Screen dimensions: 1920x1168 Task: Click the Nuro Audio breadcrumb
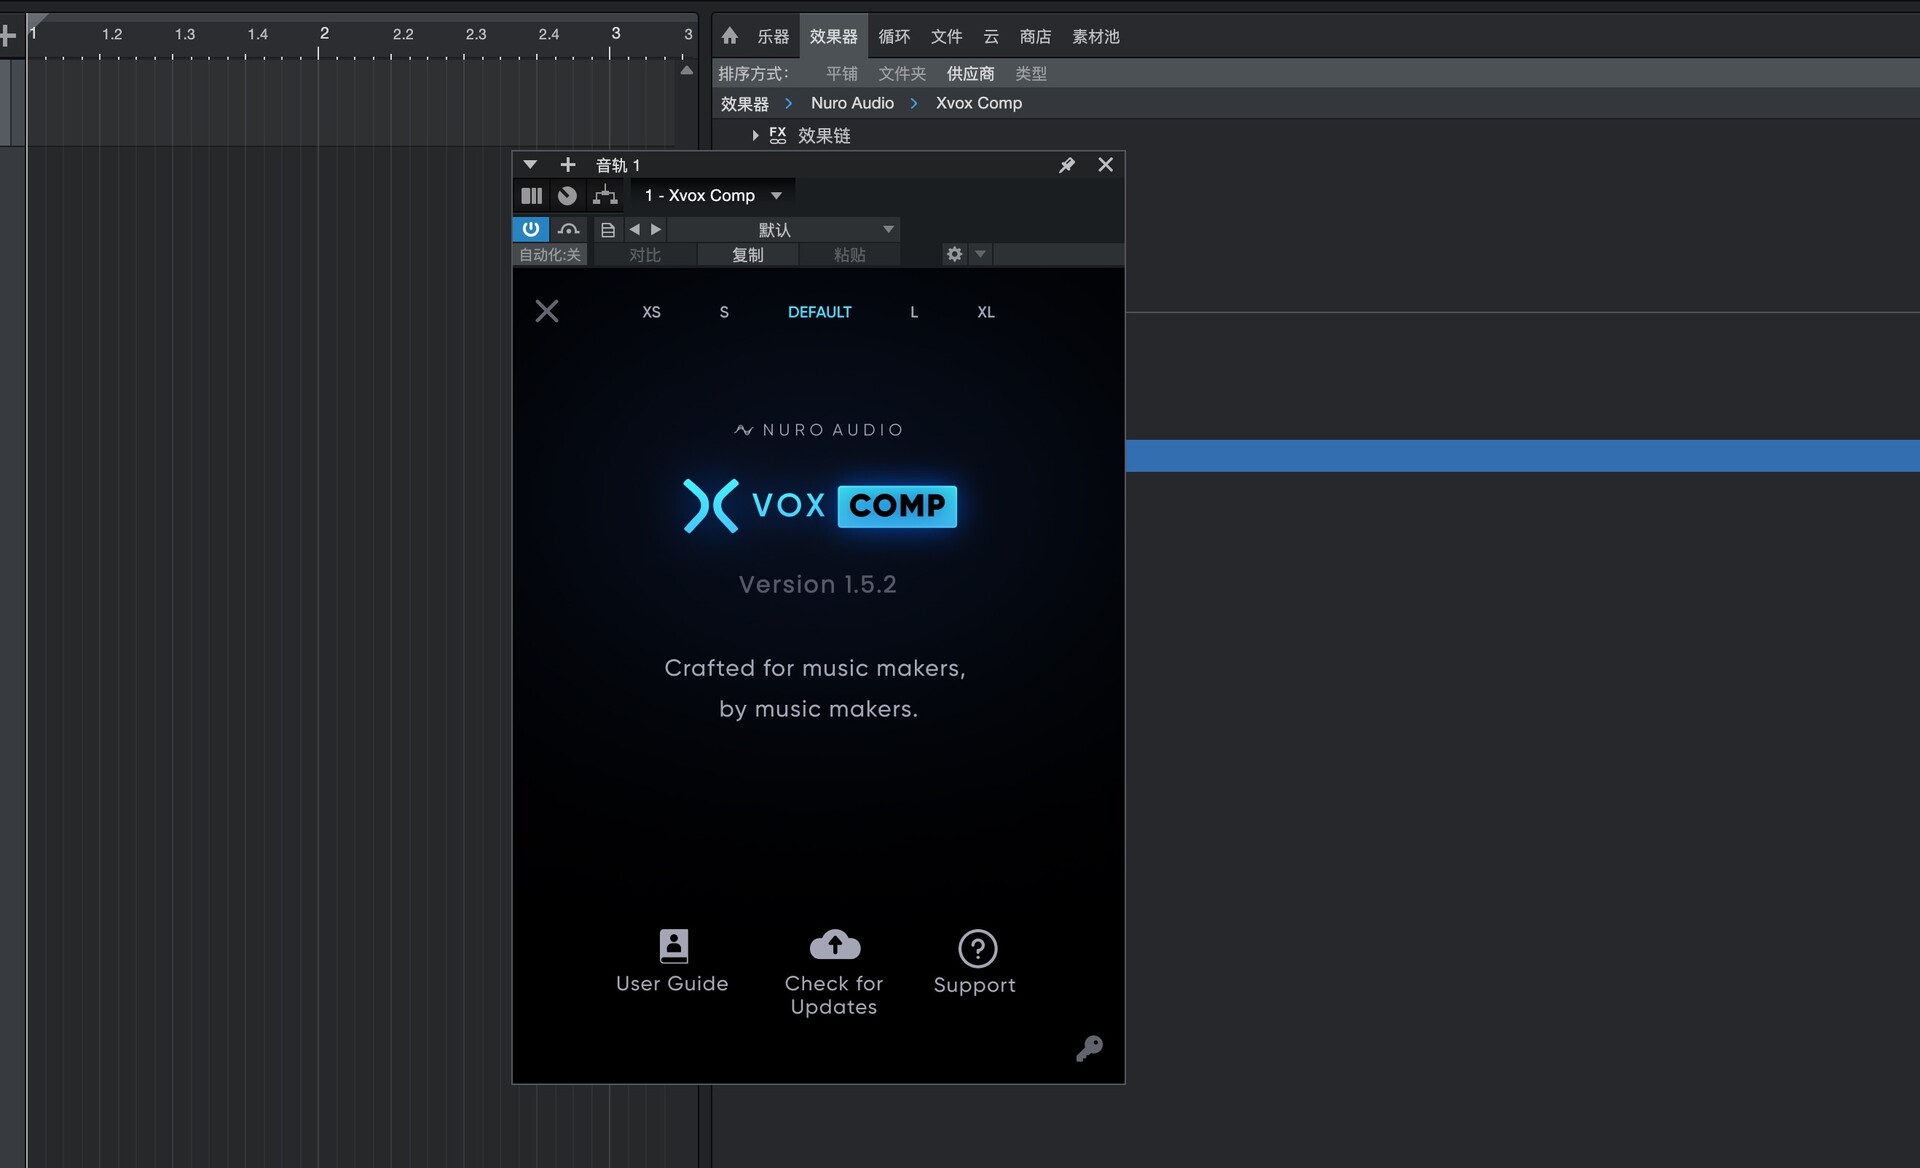852,103
